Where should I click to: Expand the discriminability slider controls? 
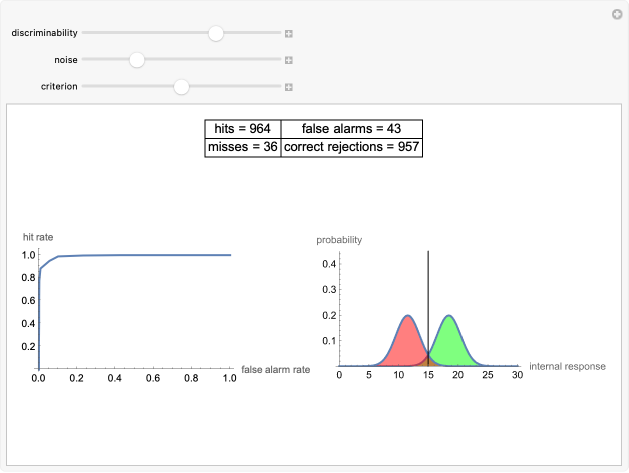tap(288, 34)
